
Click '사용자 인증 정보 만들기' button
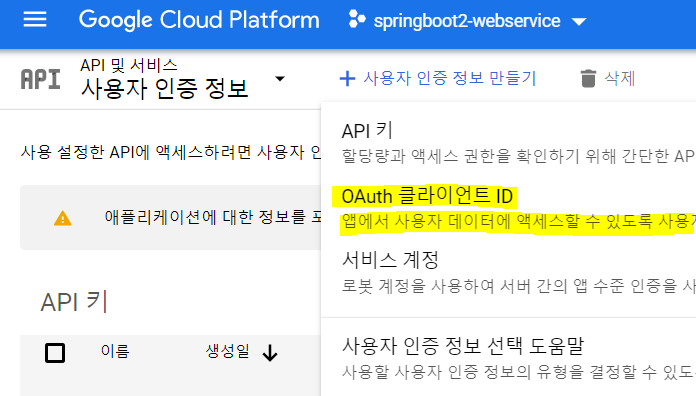tap(438, 79)
